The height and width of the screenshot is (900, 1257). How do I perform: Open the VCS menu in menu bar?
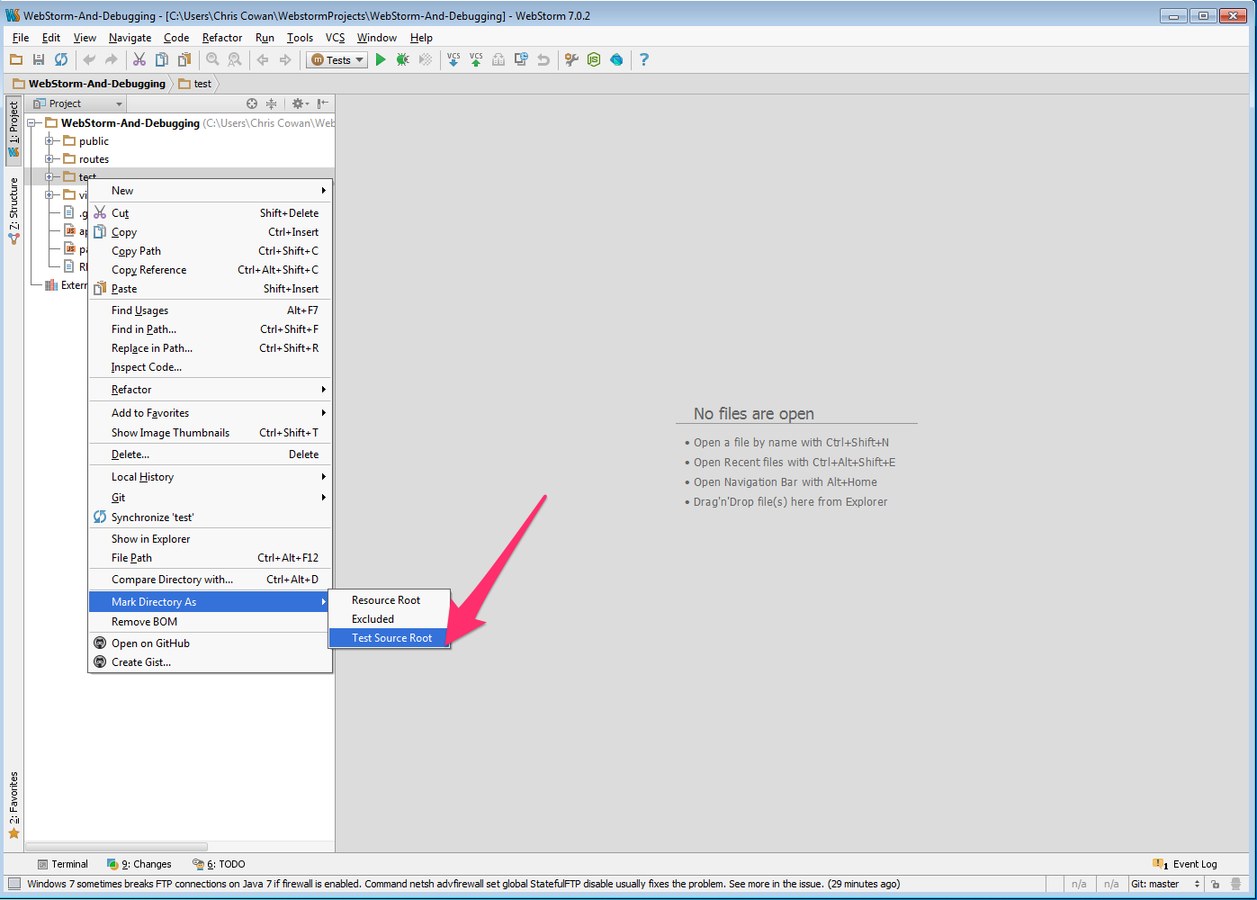[x=335, y=38]
